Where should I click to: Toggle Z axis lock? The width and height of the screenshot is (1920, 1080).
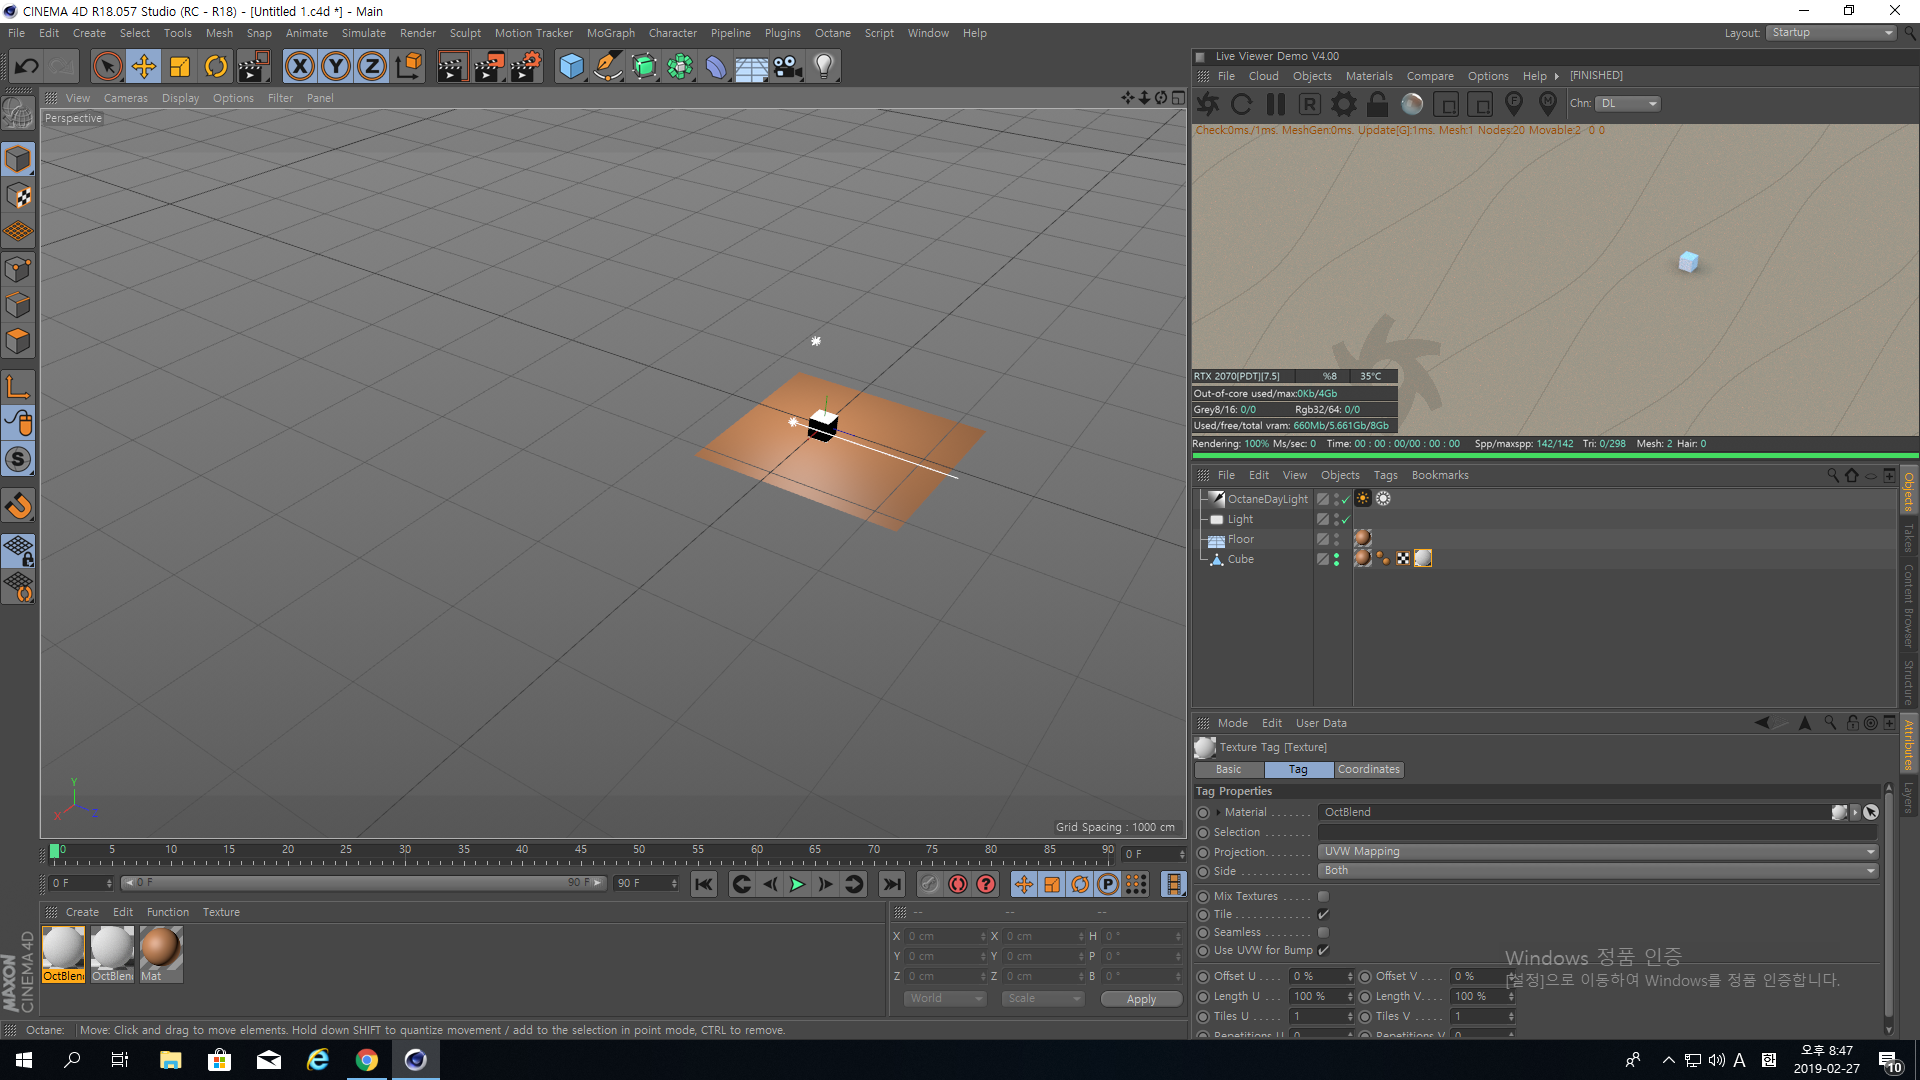372,67
